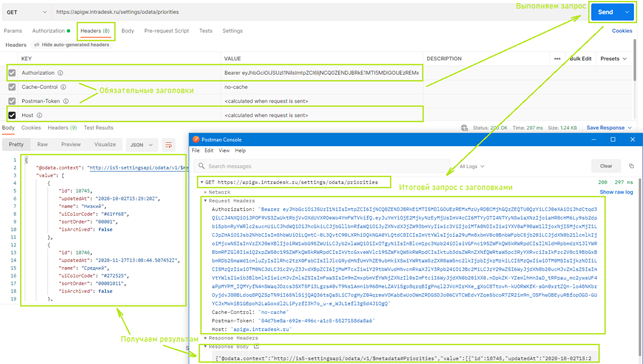Collapse the Request Headers section
The image size is (643, 364).
point(205,201)
